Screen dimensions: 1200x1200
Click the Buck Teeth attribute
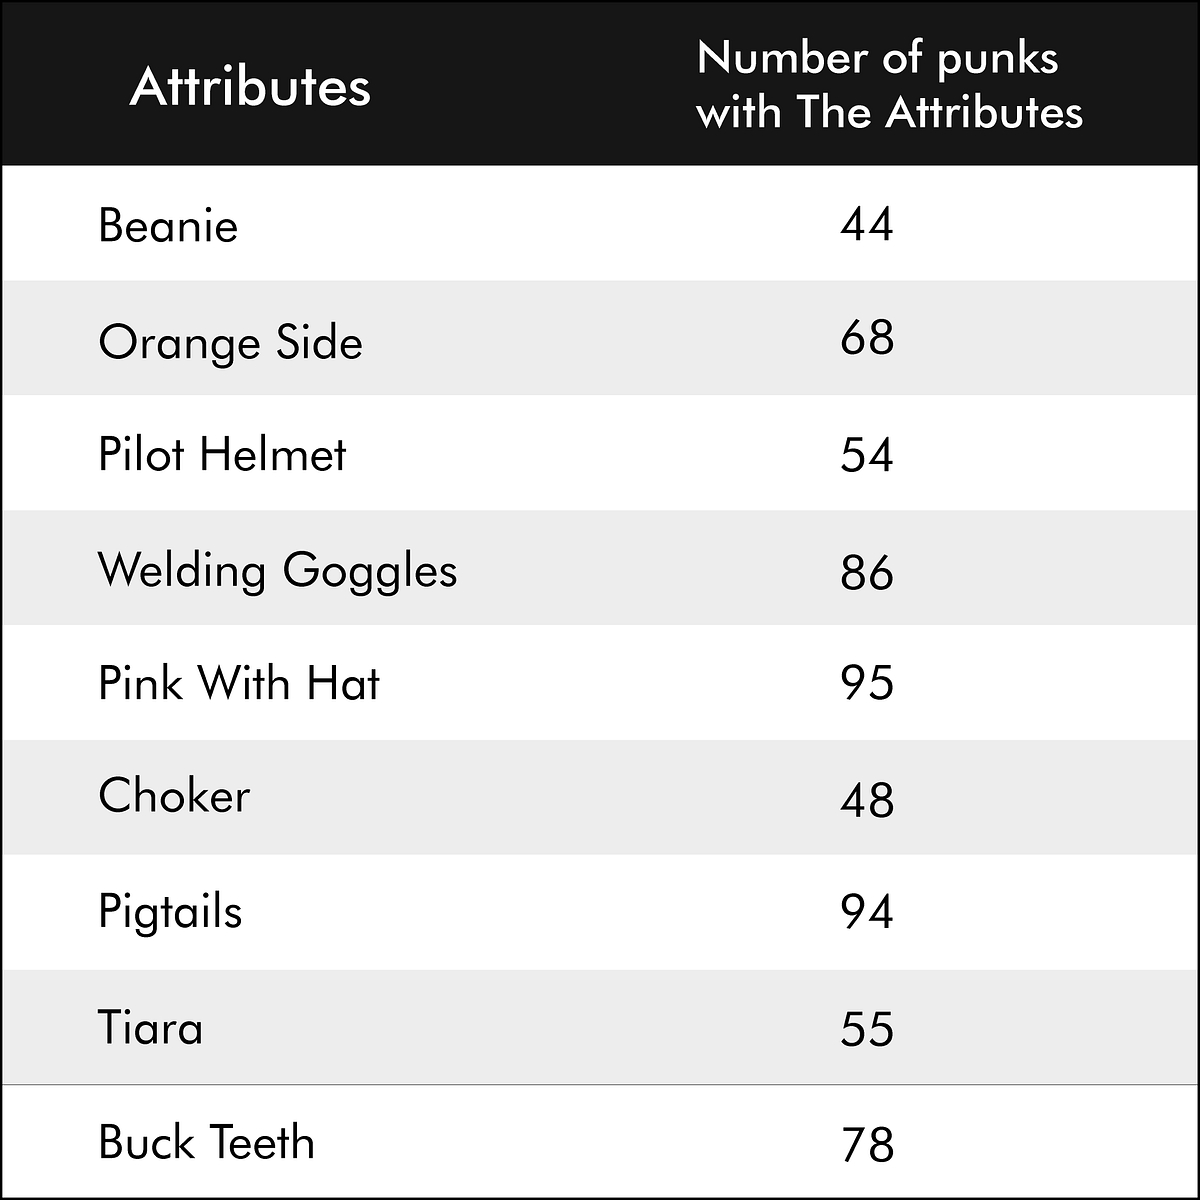coord(206,1143)
